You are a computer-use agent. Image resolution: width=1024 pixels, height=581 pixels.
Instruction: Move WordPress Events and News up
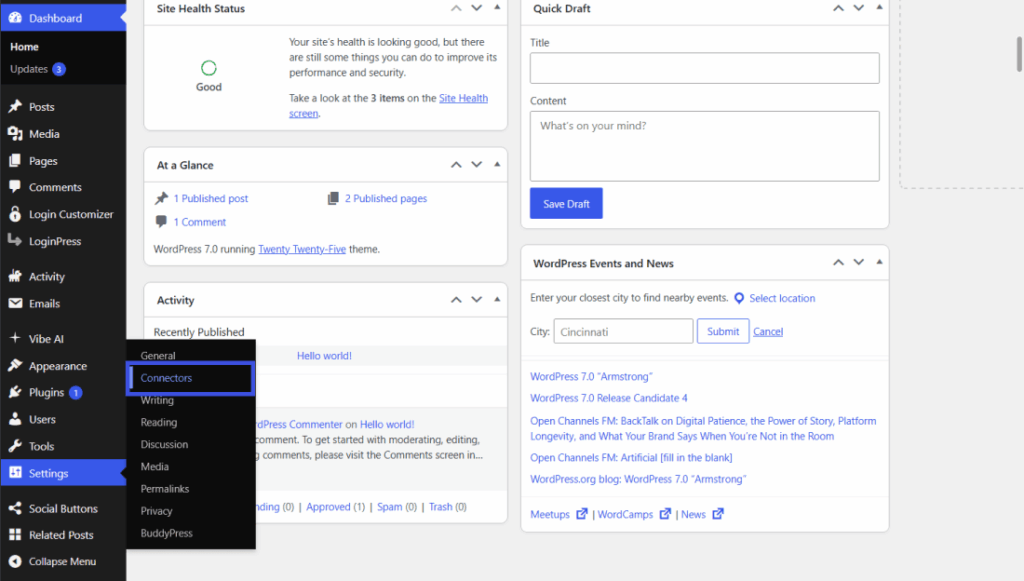pyautogui.click(x=839, y=263)
